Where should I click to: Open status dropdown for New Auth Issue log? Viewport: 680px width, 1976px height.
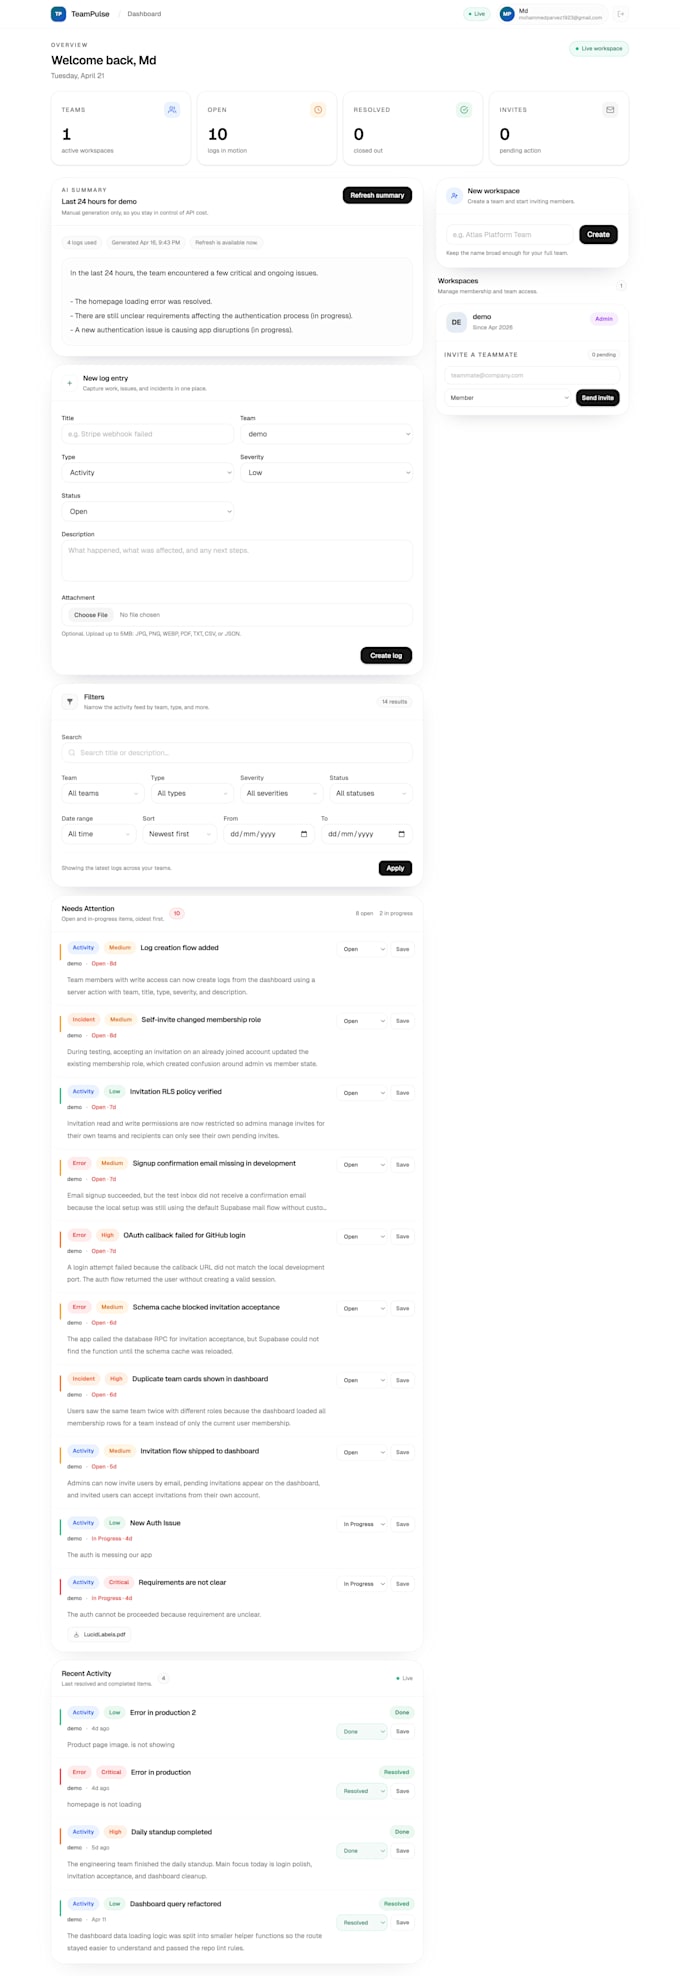click(362, 1524)
